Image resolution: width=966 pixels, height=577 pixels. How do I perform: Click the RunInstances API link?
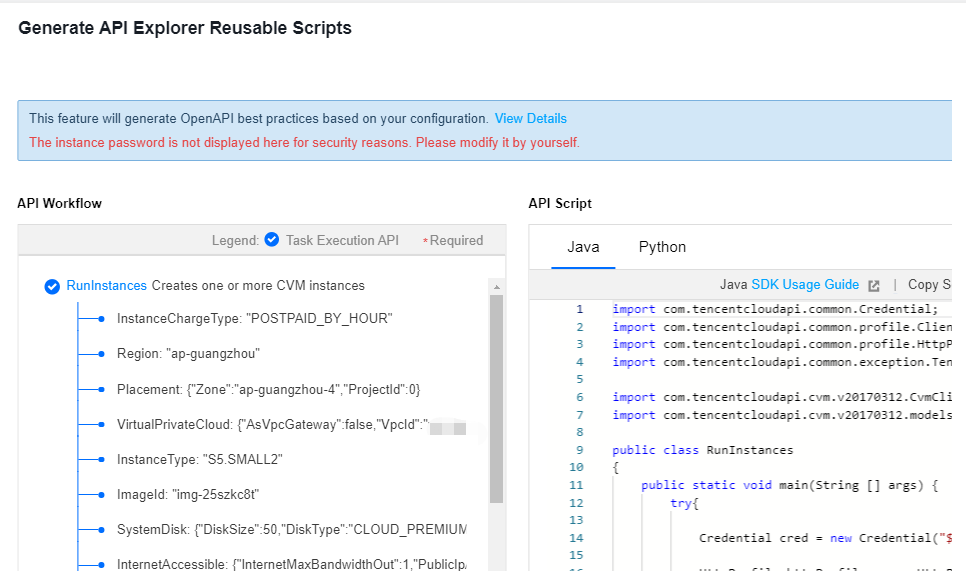(x=107, y=286)
